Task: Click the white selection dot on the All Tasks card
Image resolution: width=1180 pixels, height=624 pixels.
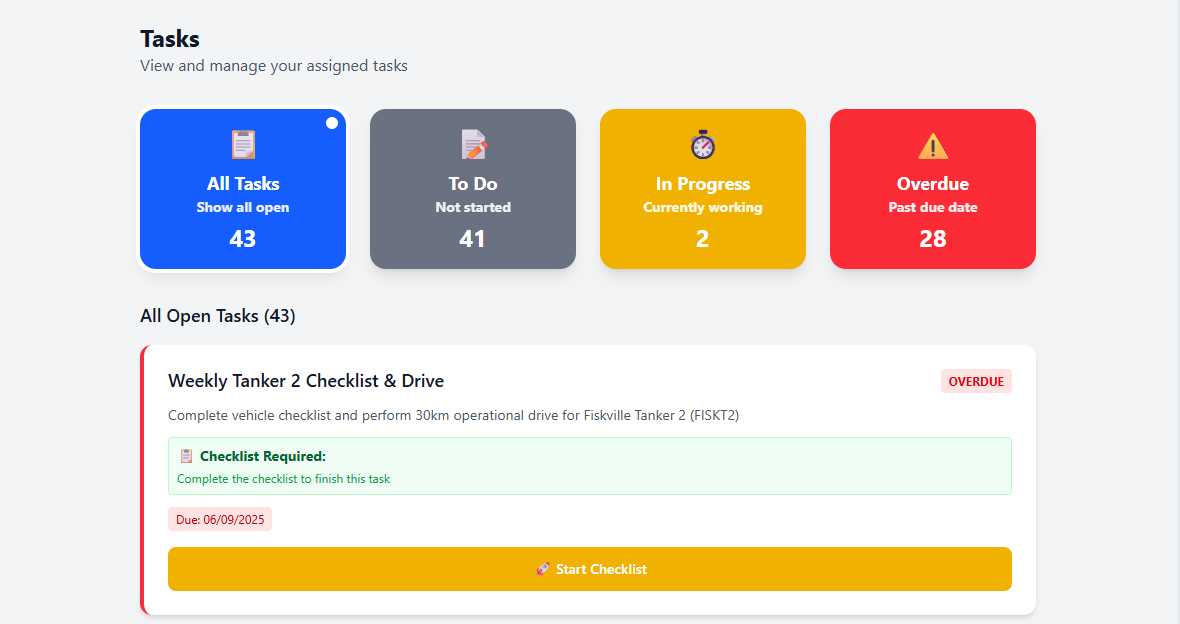Action: pos(331,122)
